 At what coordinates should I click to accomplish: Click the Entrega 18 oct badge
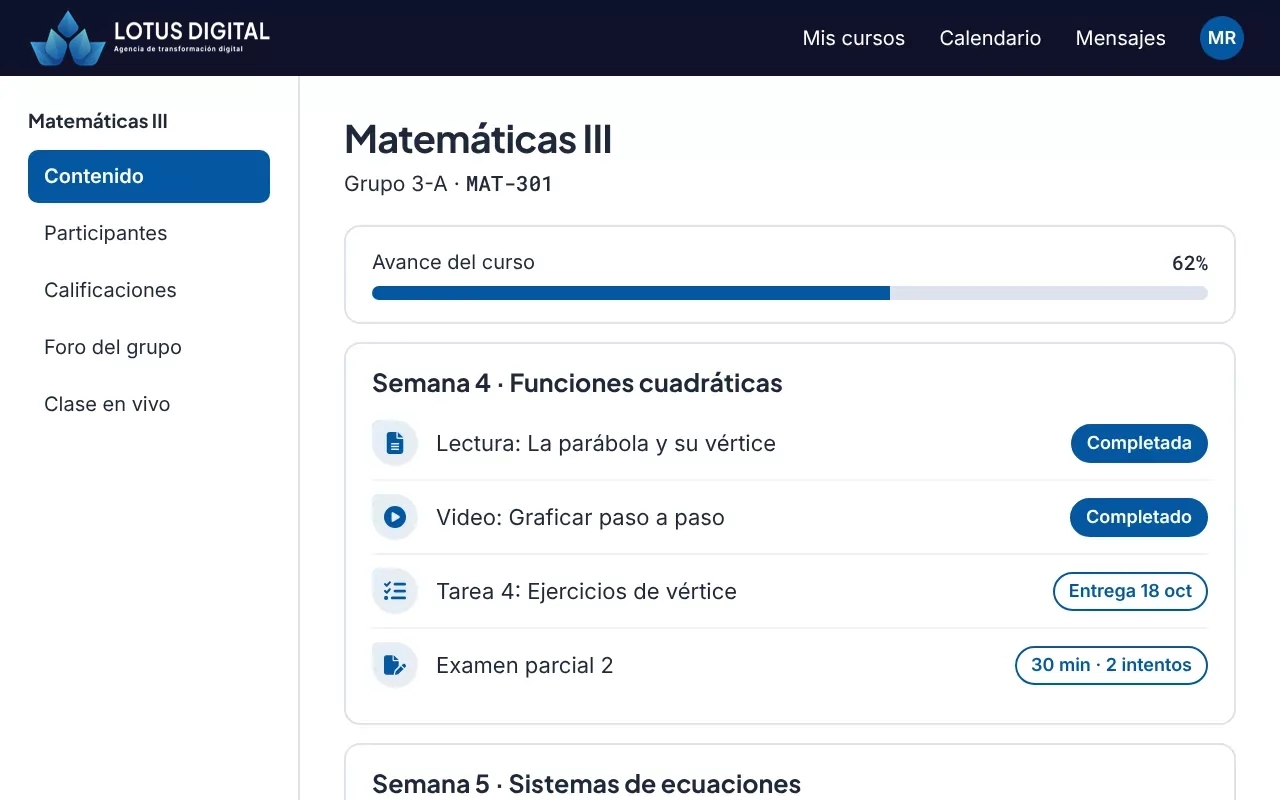1130,591
